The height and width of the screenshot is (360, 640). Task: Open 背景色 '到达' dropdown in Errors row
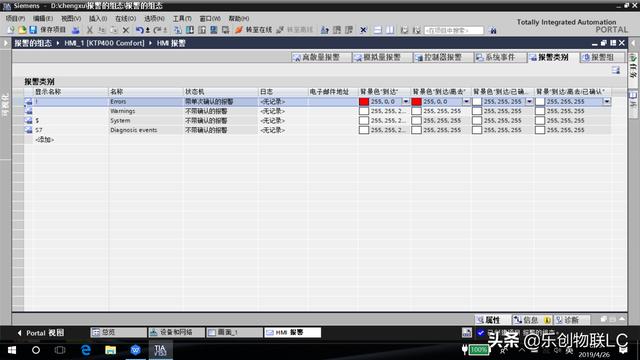click(x=406, y=101)
